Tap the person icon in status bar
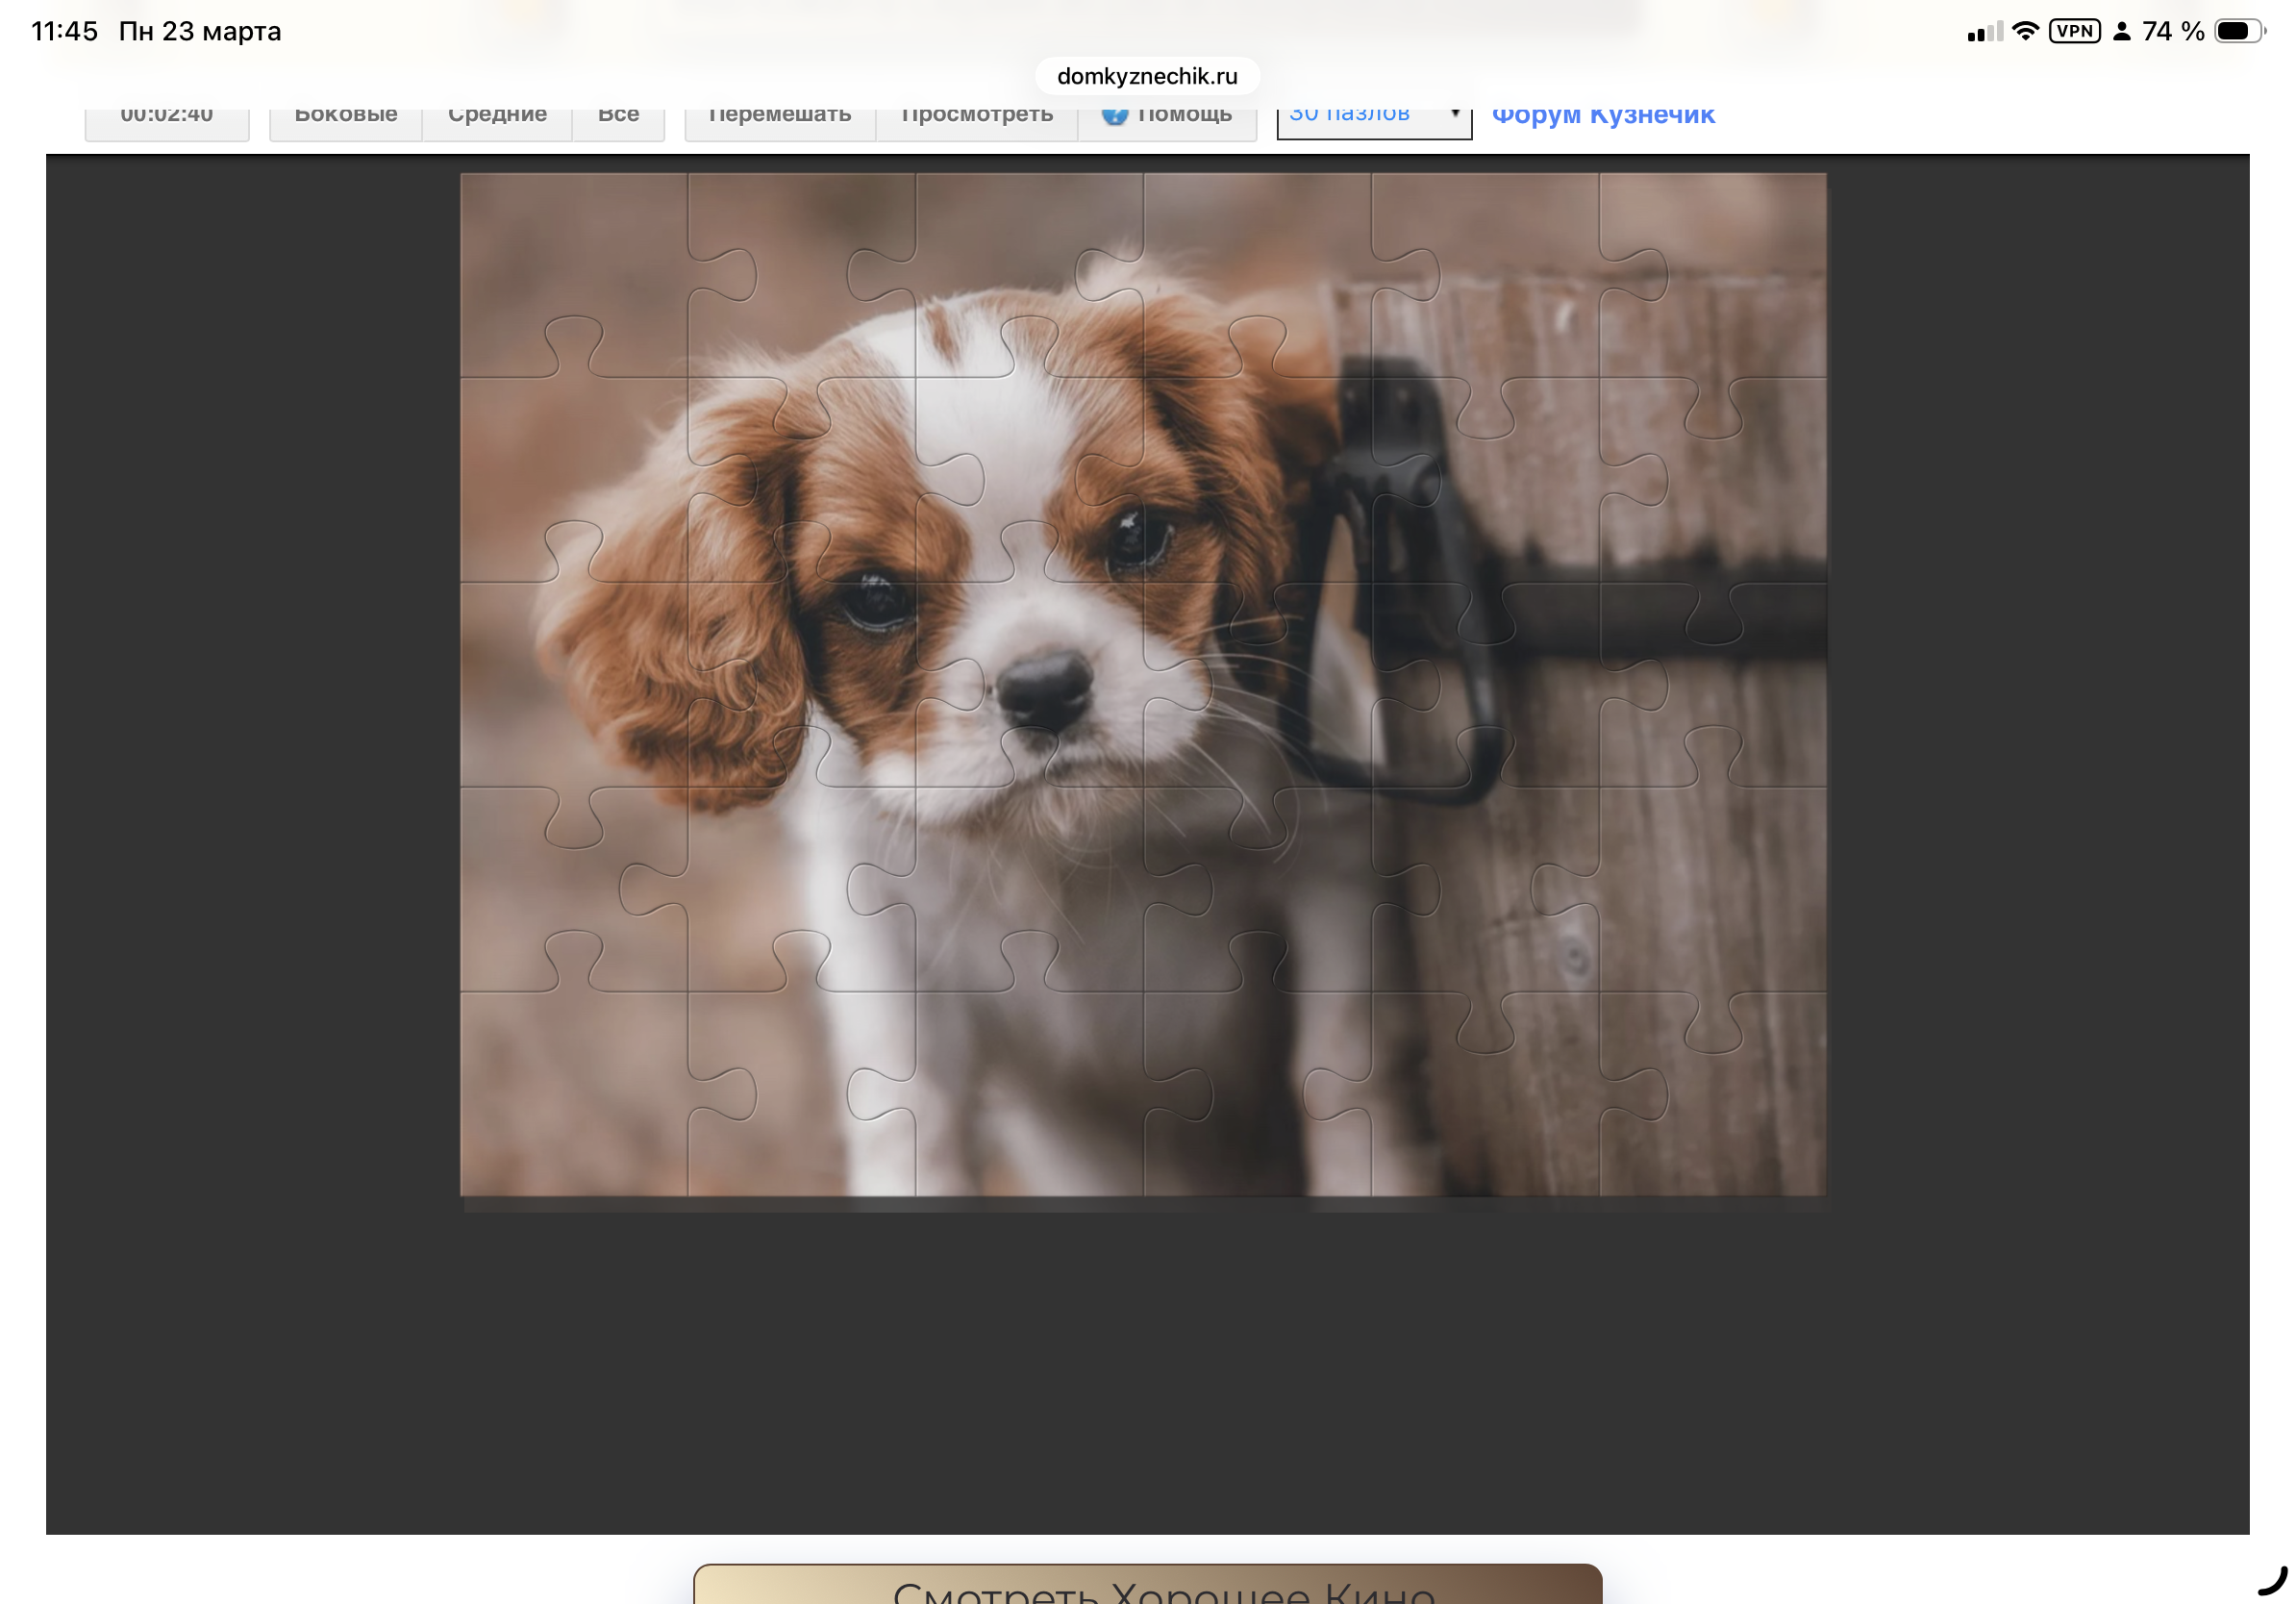Screen dimensions: 2296x1604 [2121, 31]
